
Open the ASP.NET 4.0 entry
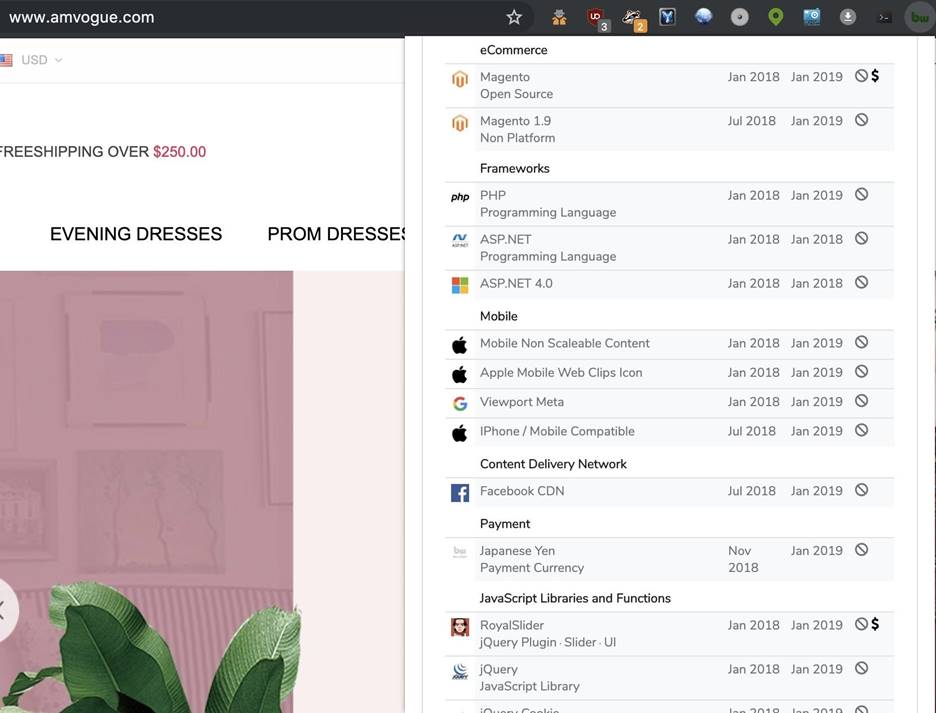516,283
